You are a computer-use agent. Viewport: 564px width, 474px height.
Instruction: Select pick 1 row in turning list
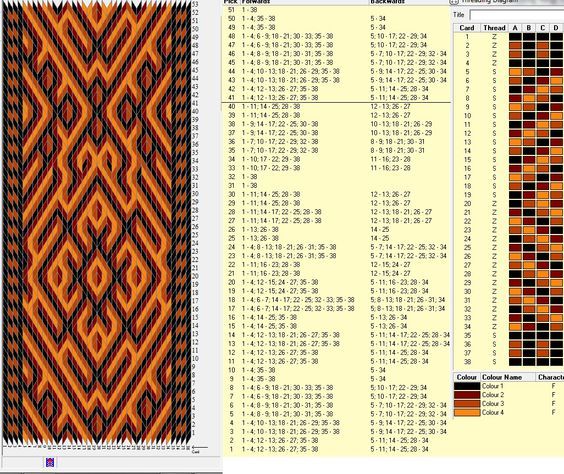[x=336, y=449]
